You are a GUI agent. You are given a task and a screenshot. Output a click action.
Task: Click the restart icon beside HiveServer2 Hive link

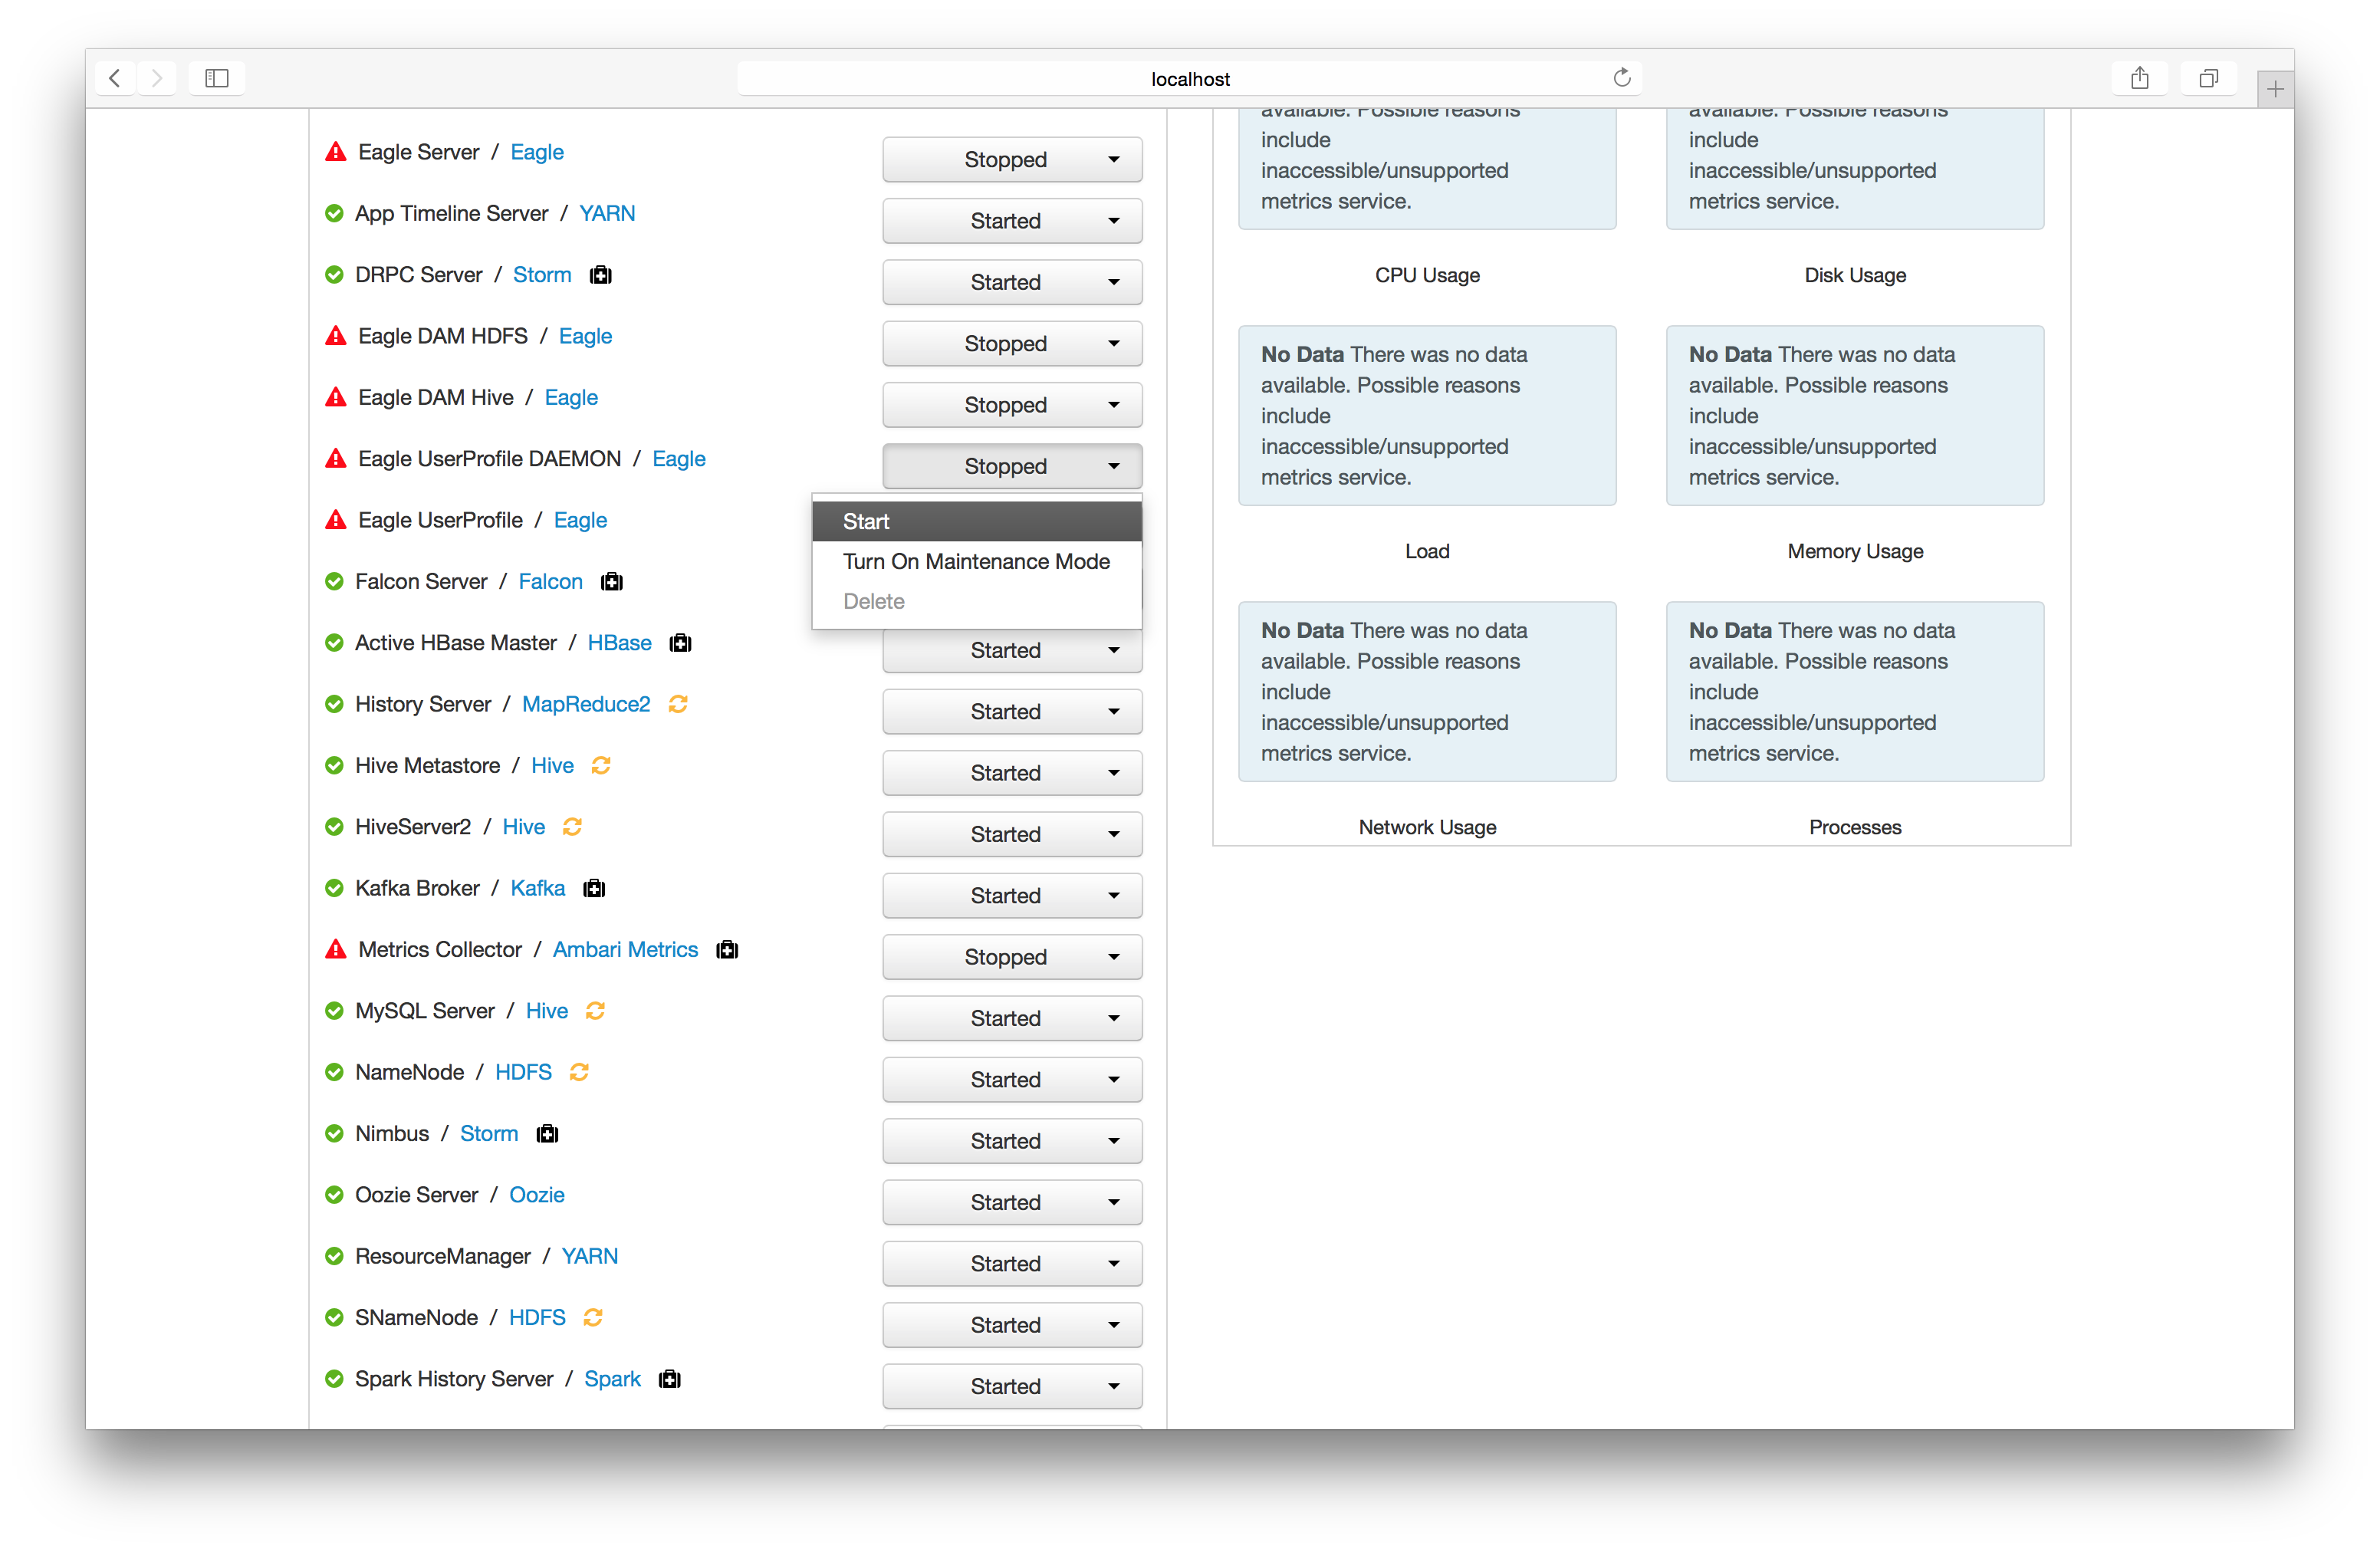pos(572,827)
